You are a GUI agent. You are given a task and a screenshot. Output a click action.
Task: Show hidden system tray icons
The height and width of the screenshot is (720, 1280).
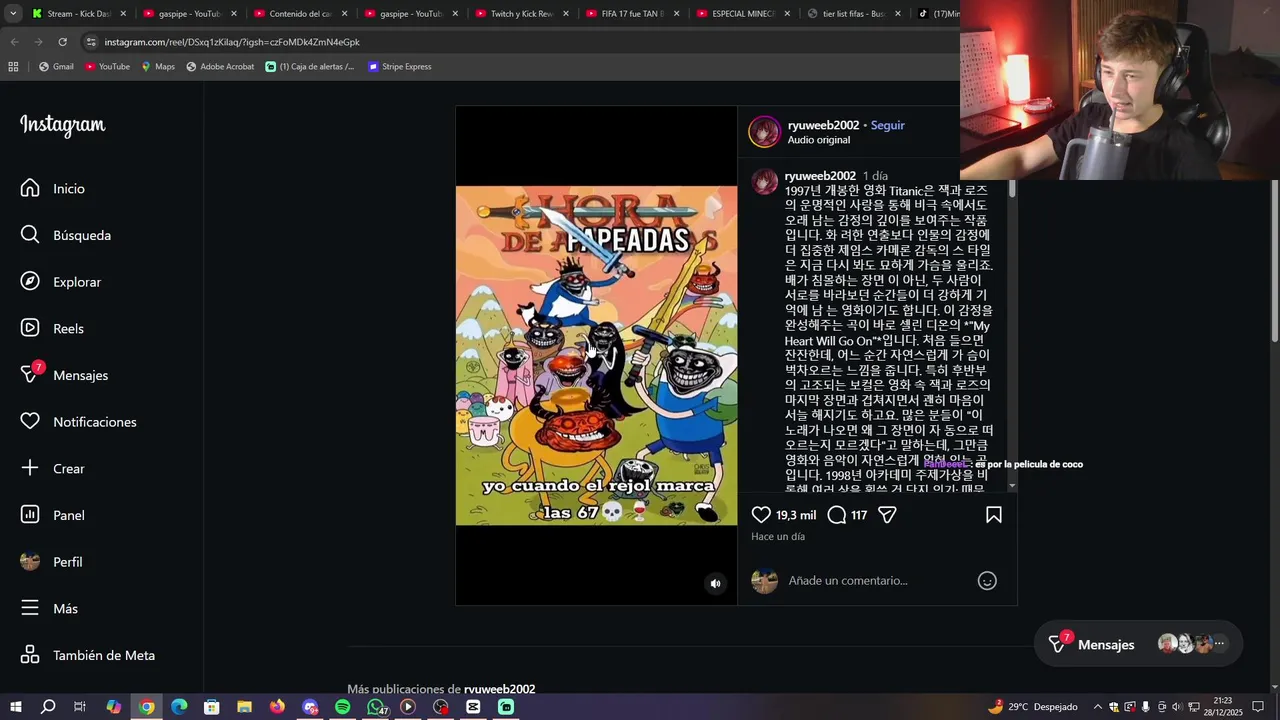[x=1097, y=707]
